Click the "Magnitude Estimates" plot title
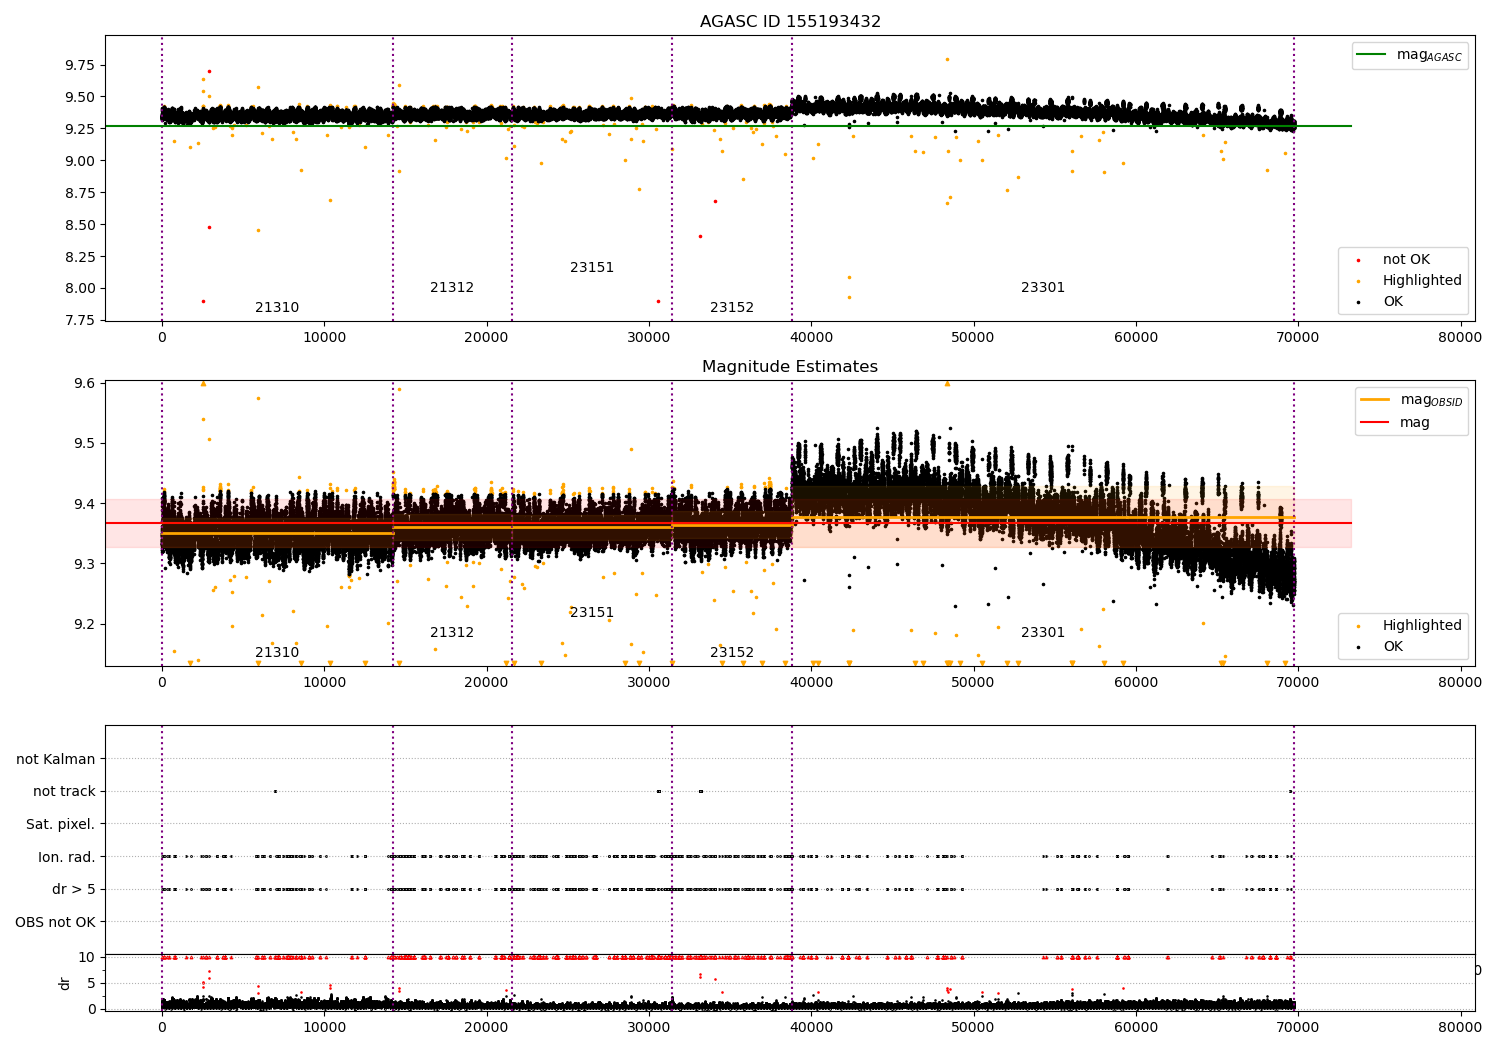The image size is (1500, 1050). coord(790,367)
